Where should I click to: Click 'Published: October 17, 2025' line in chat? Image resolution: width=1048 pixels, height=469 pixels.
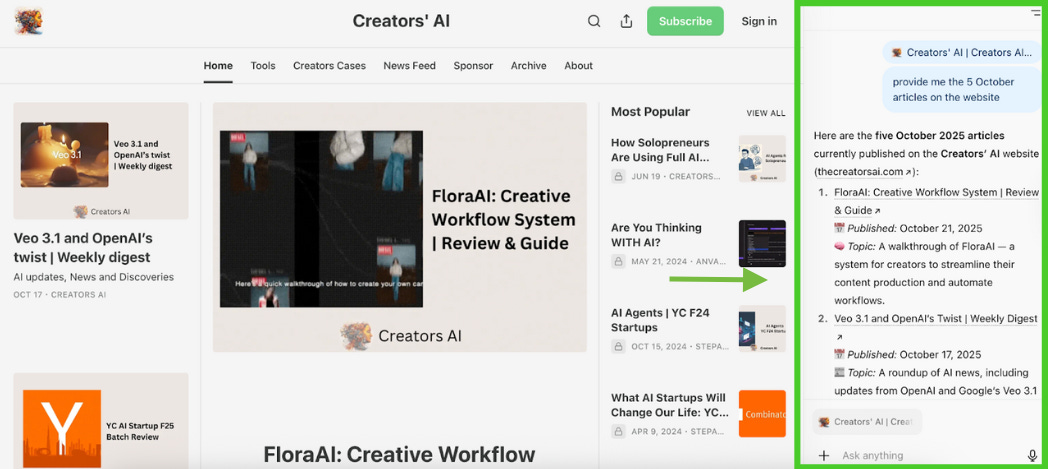pyautogui.click(x=908, y=355)
